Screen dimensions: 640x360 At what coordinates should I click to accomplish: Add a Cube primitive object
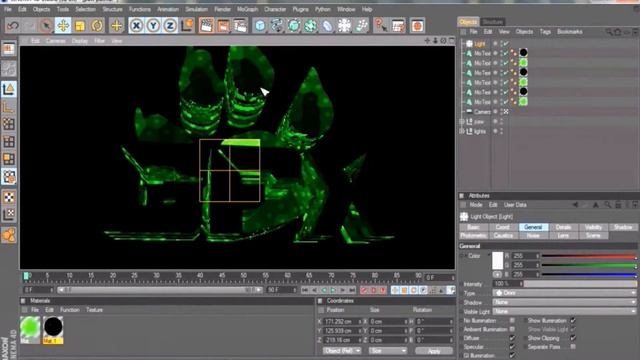pos(260,26)
